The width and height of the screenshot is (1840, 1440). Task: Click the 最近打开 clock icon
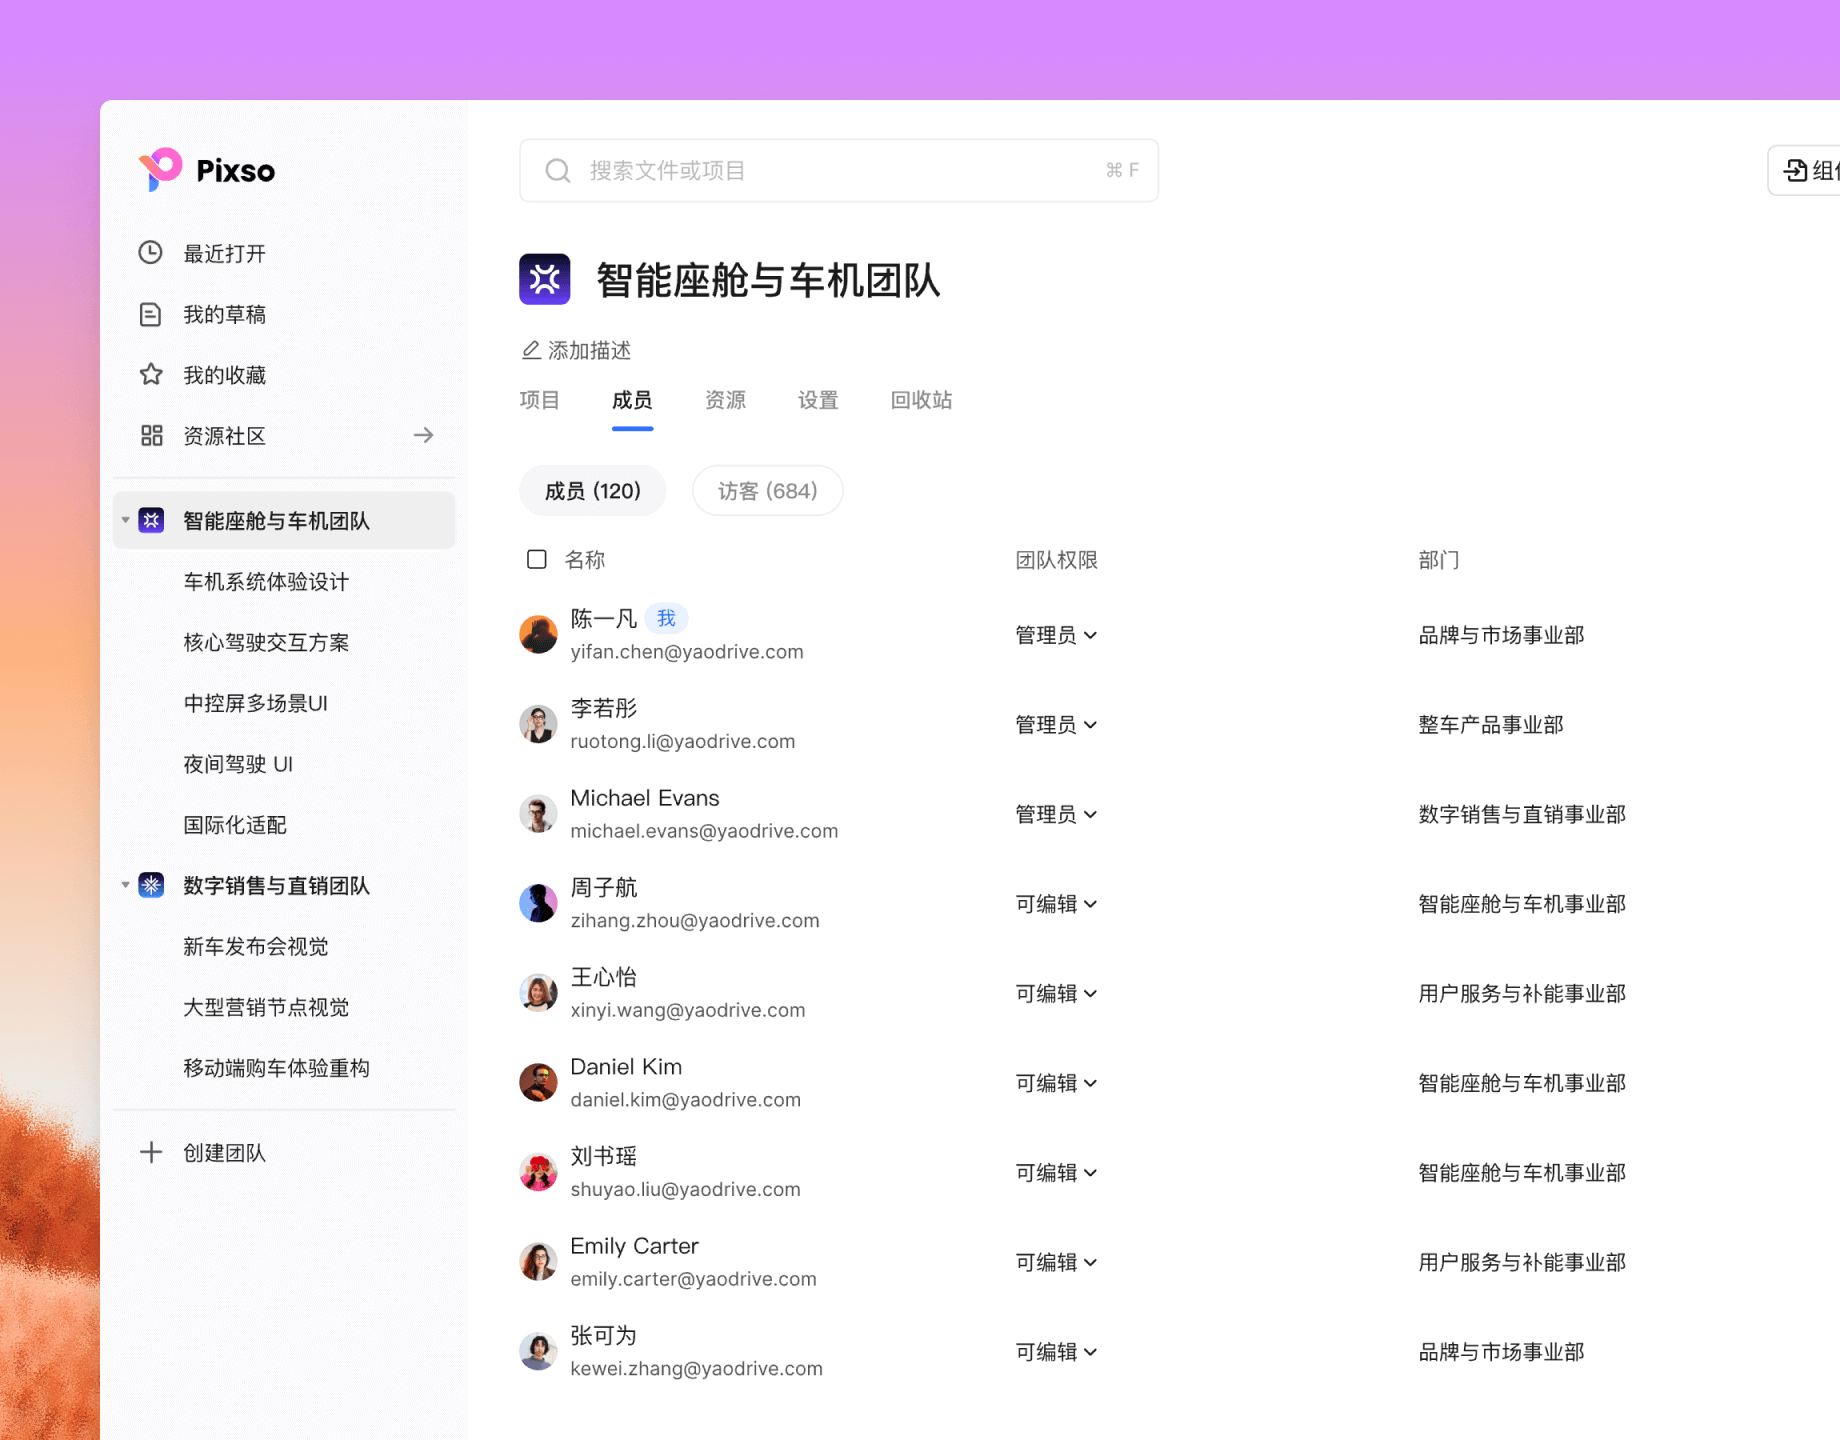[151, 252]
